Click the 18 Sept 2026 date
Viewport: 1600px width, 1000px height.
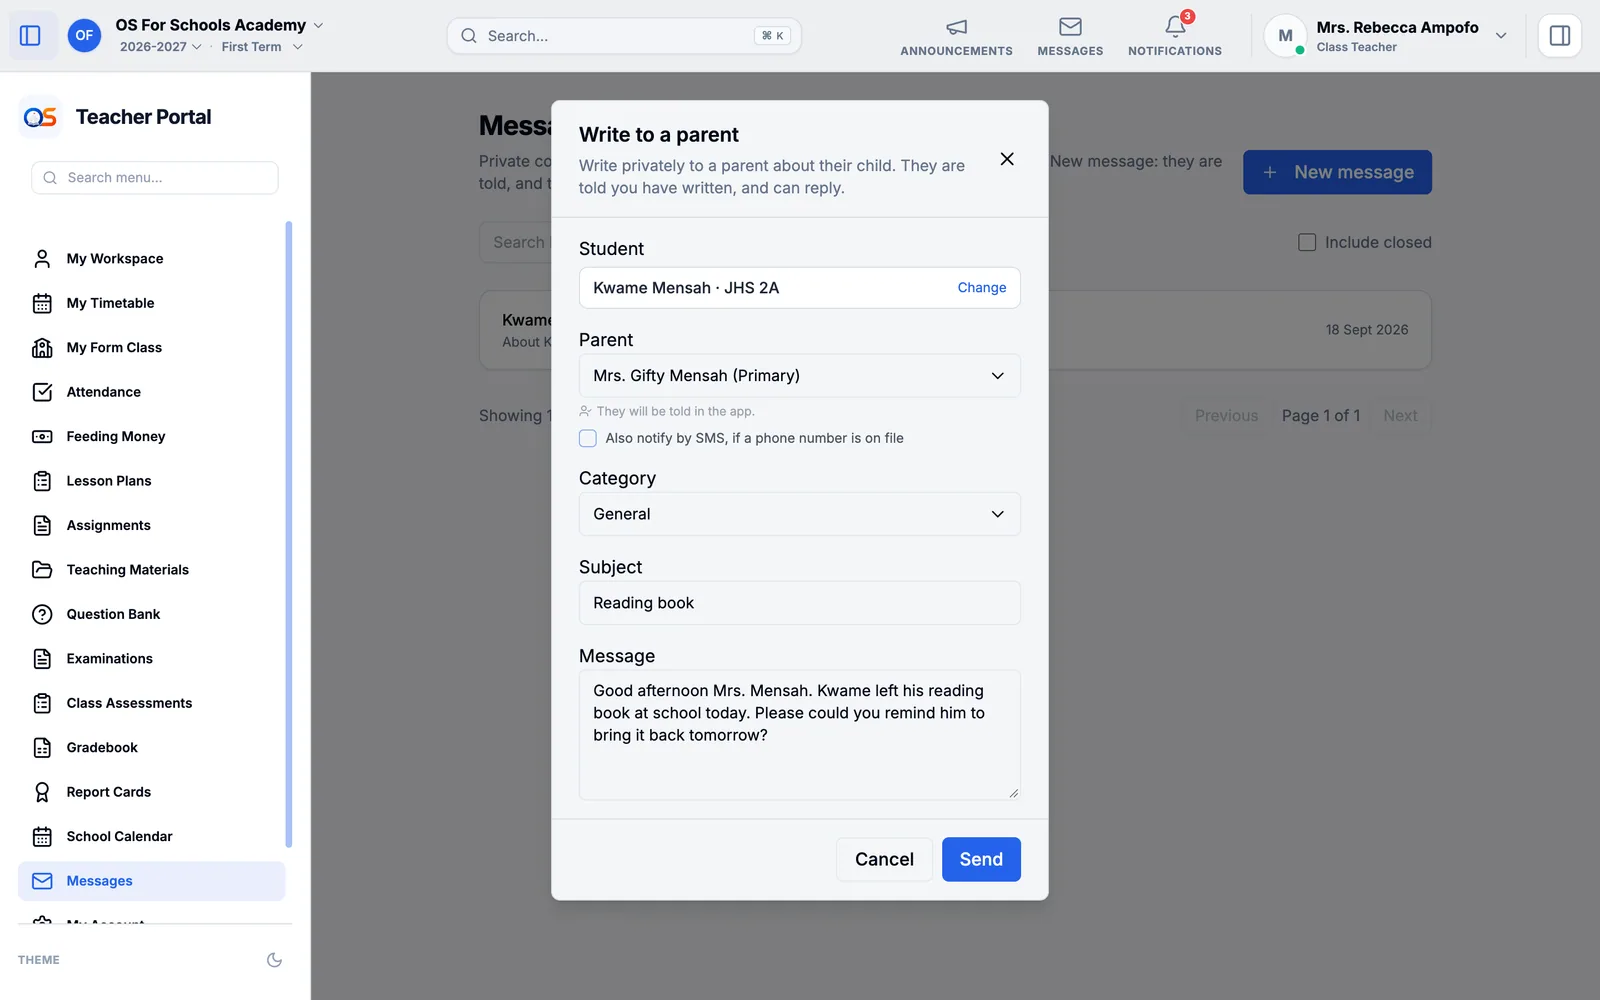click(x=1366, y=330)
